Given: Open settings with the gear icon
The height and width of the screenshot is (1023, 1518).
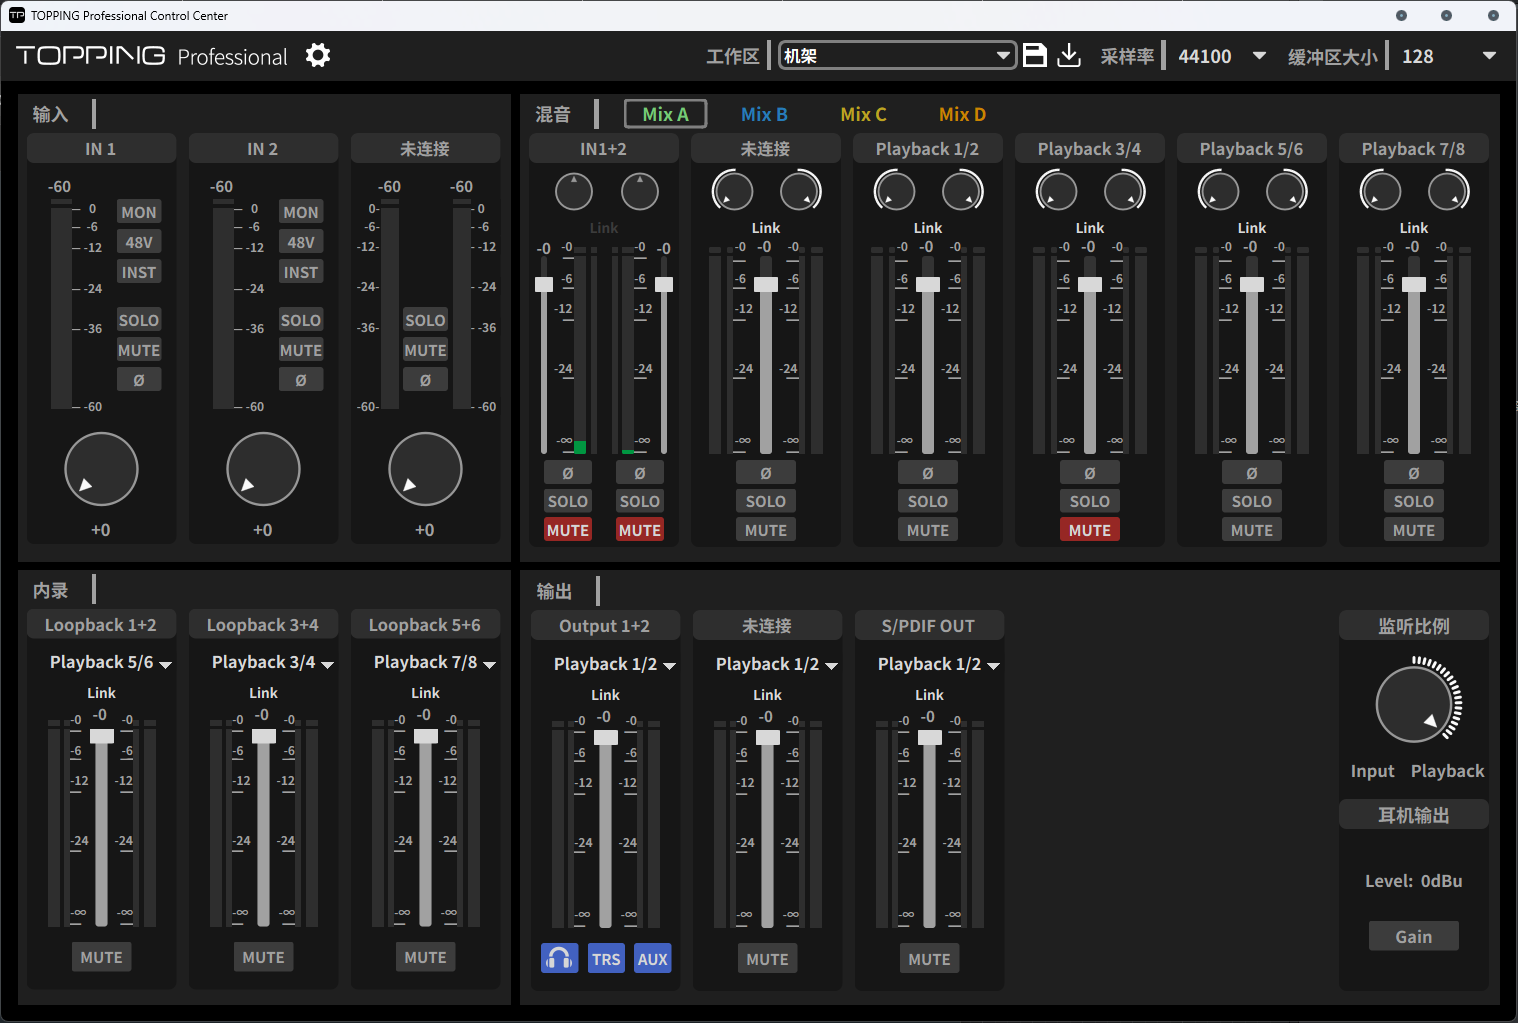Looking at the screenshot, I should [x=318, y=56].
